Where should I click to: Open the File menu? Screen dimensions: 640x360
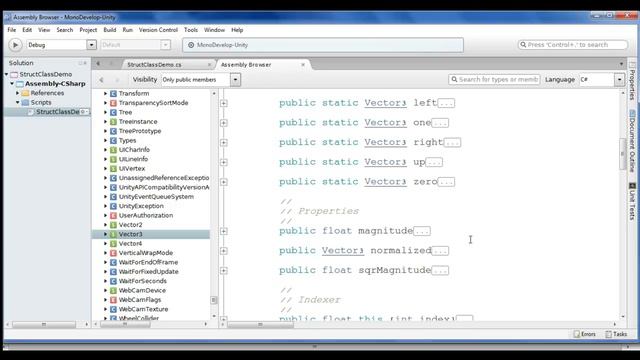tap(11, 30)
